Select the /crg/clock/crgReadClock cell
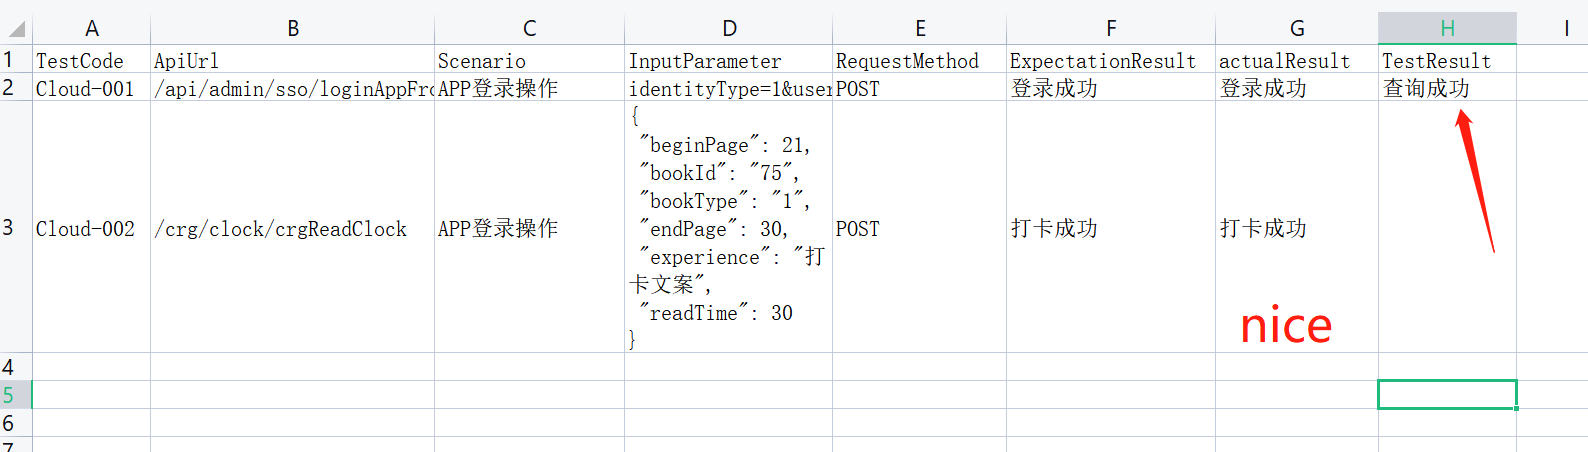Image resolution: width=1588 pixels, height=452 pixels. tap(293, 228)
